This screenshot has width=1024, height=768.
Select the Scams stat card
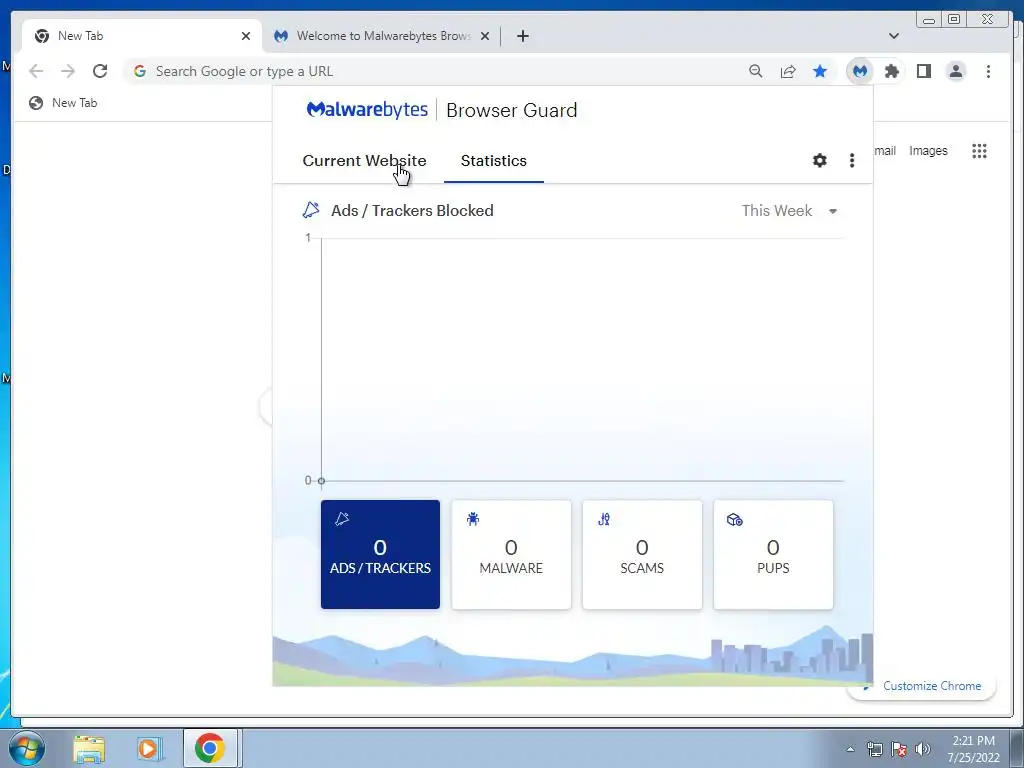pyautogui.click(x=642, y=554)
